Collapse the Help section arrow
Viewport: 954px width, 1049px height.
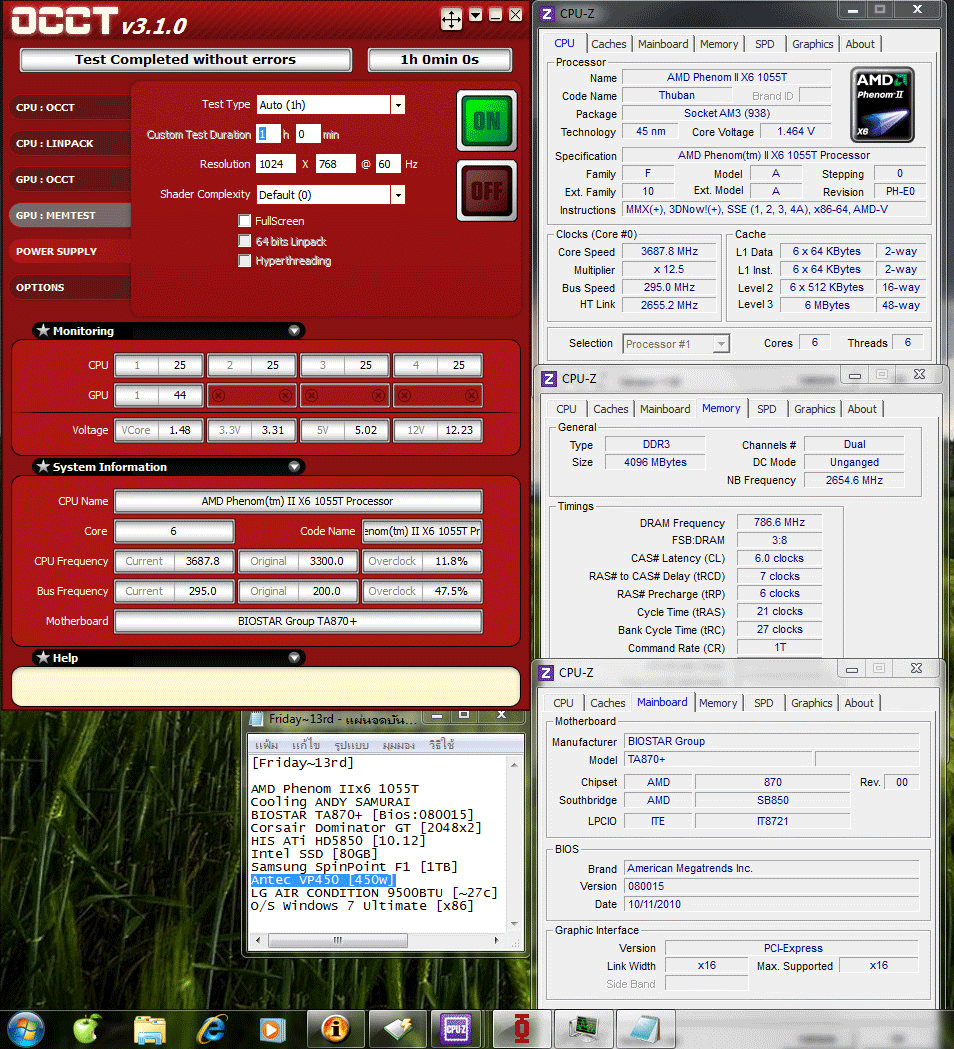coord(294,658)
